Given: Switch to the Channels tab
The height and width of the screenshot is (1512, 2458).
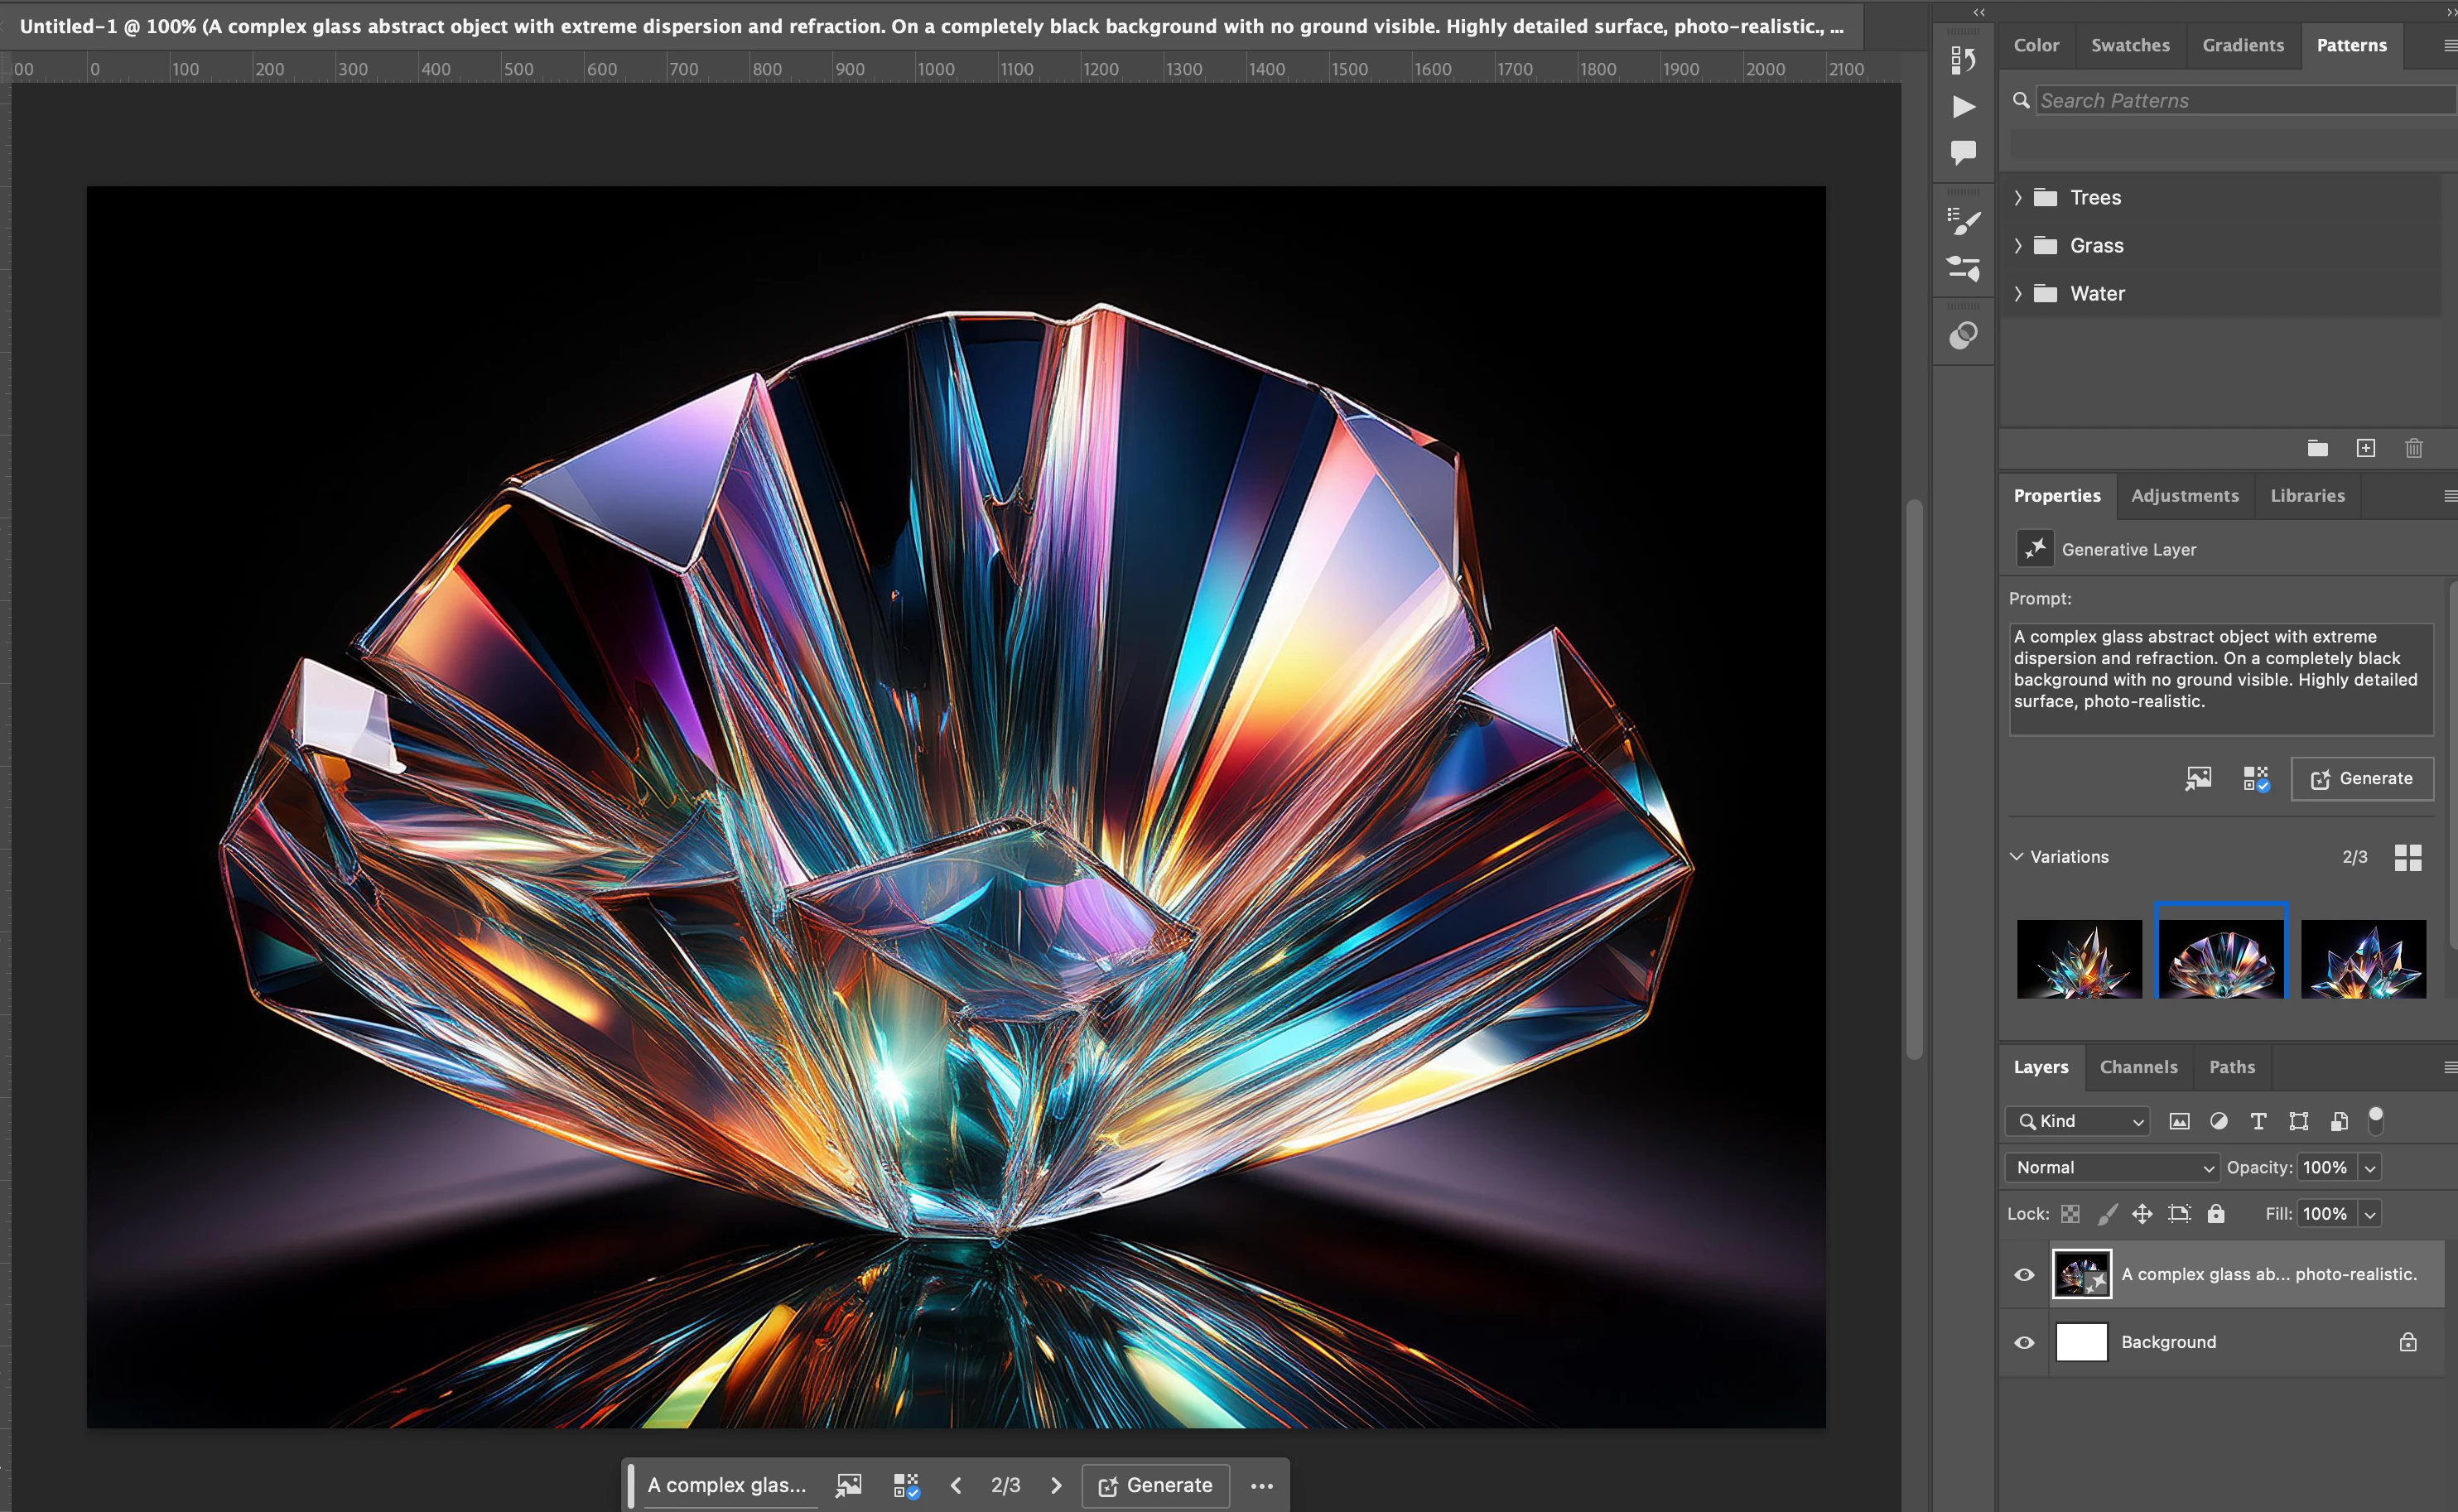Looking at the screenshot, I should point(2138,1067).
